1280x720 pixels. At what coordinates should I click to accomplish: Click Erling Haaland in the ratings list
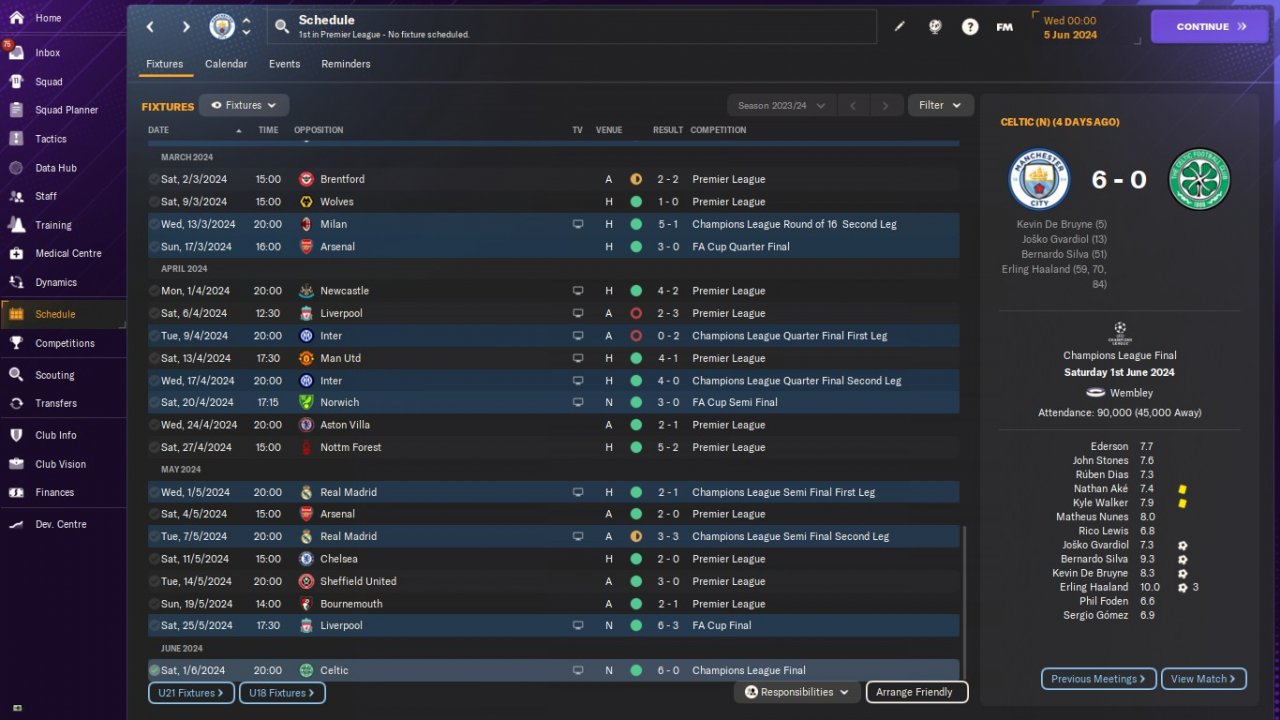[1095, 587]
